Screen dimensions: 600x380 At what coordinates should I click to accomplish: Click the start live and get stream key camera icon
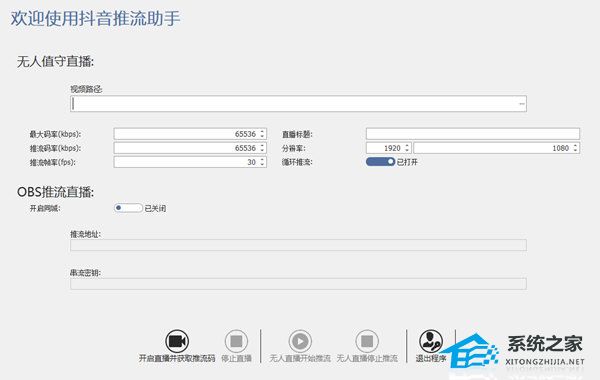click(x=177, y=341)
